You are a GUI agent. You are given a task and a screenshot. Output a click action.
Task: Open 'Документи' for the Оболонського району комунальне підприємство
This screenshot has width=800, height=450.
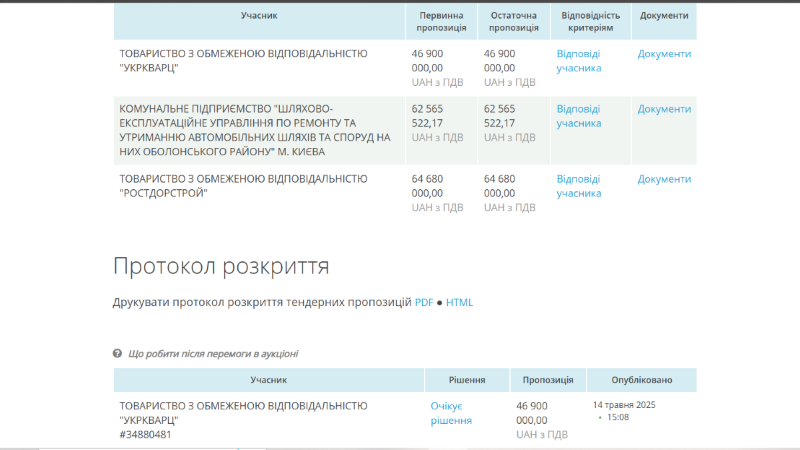point(664,109)
